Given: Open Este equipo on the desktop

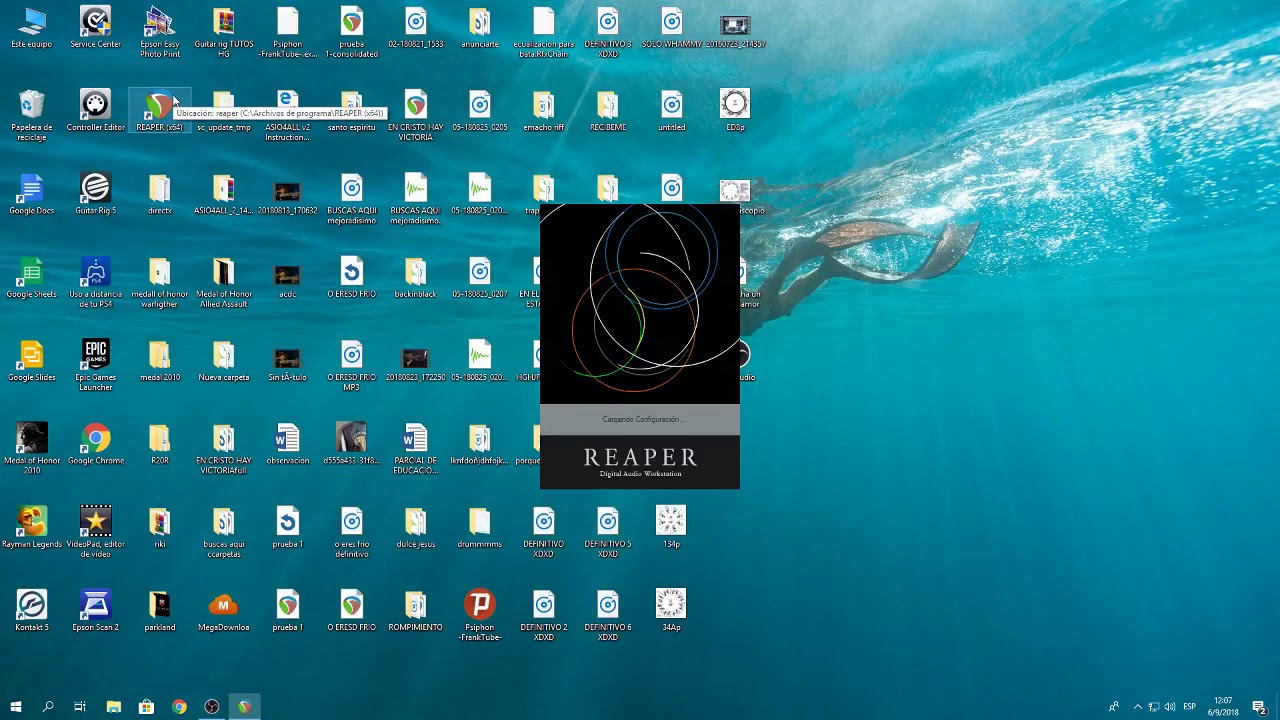Looking at the screenshot, I should point(32,28).
